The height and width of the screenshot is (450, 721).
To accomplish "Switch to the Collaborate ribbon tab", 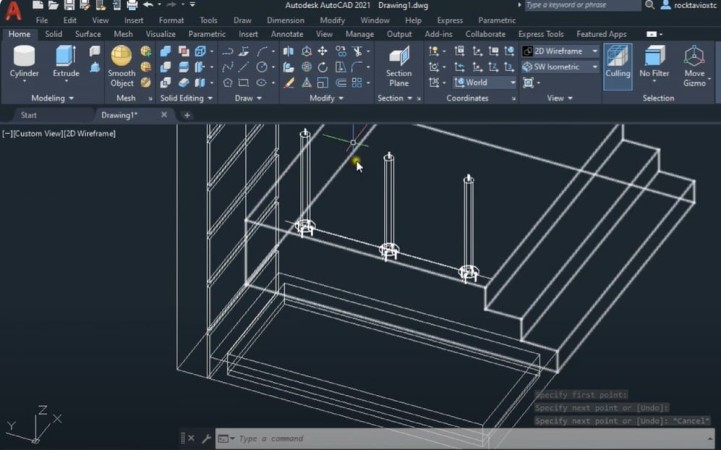I will point(485,34).
